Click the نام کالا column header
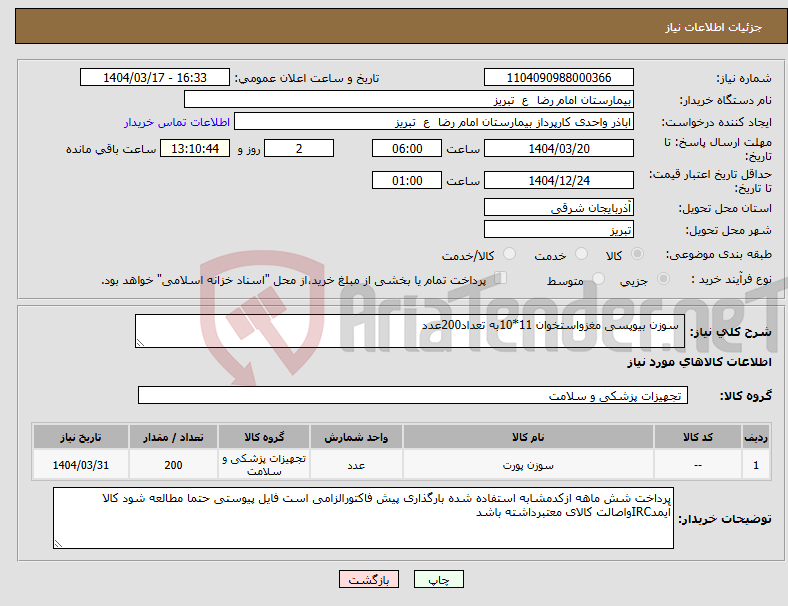788x606 pixels. (x=528, y=437)
